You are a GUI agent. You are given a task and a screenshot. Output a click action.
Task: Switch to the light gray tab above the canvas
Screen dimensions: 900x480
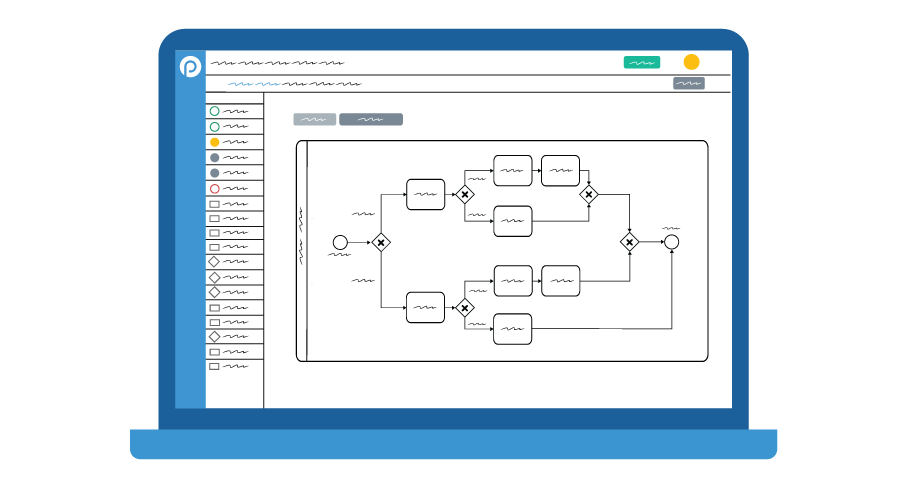(315, 119)
